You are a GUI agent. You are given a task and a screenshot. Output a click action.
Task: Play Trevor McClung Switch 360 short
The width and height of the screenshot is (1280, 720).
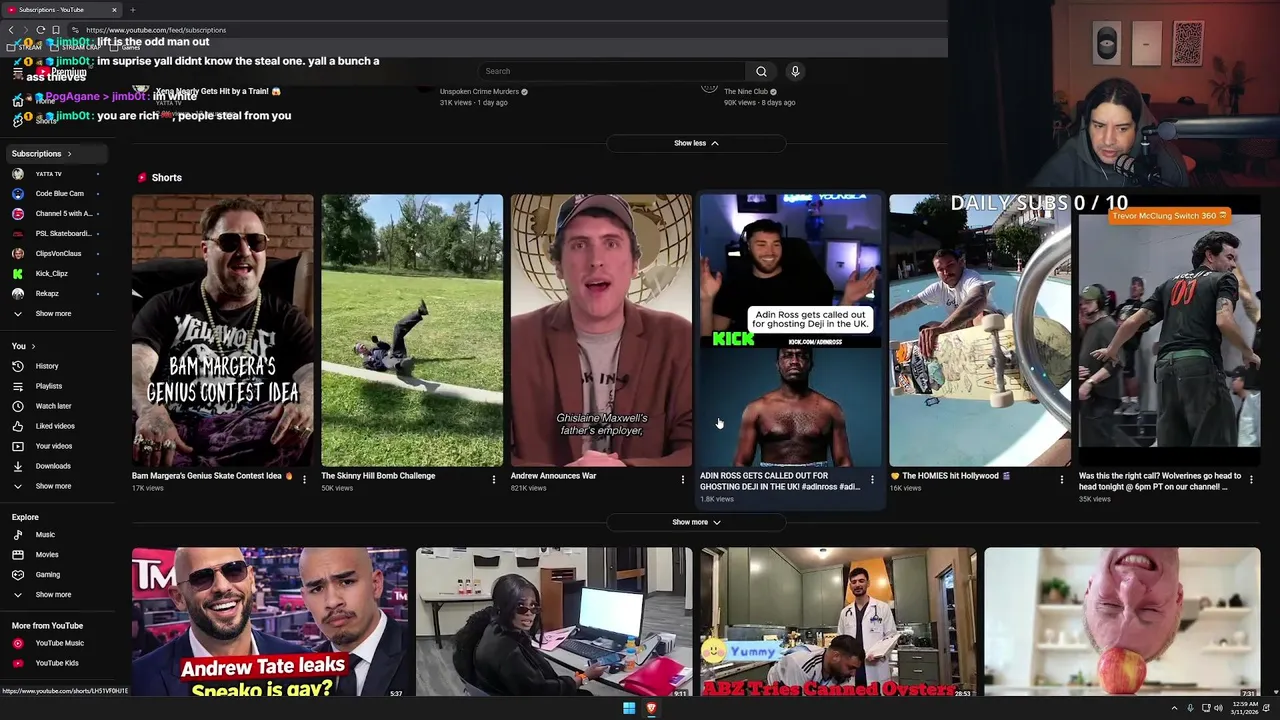click(1169, 330)
